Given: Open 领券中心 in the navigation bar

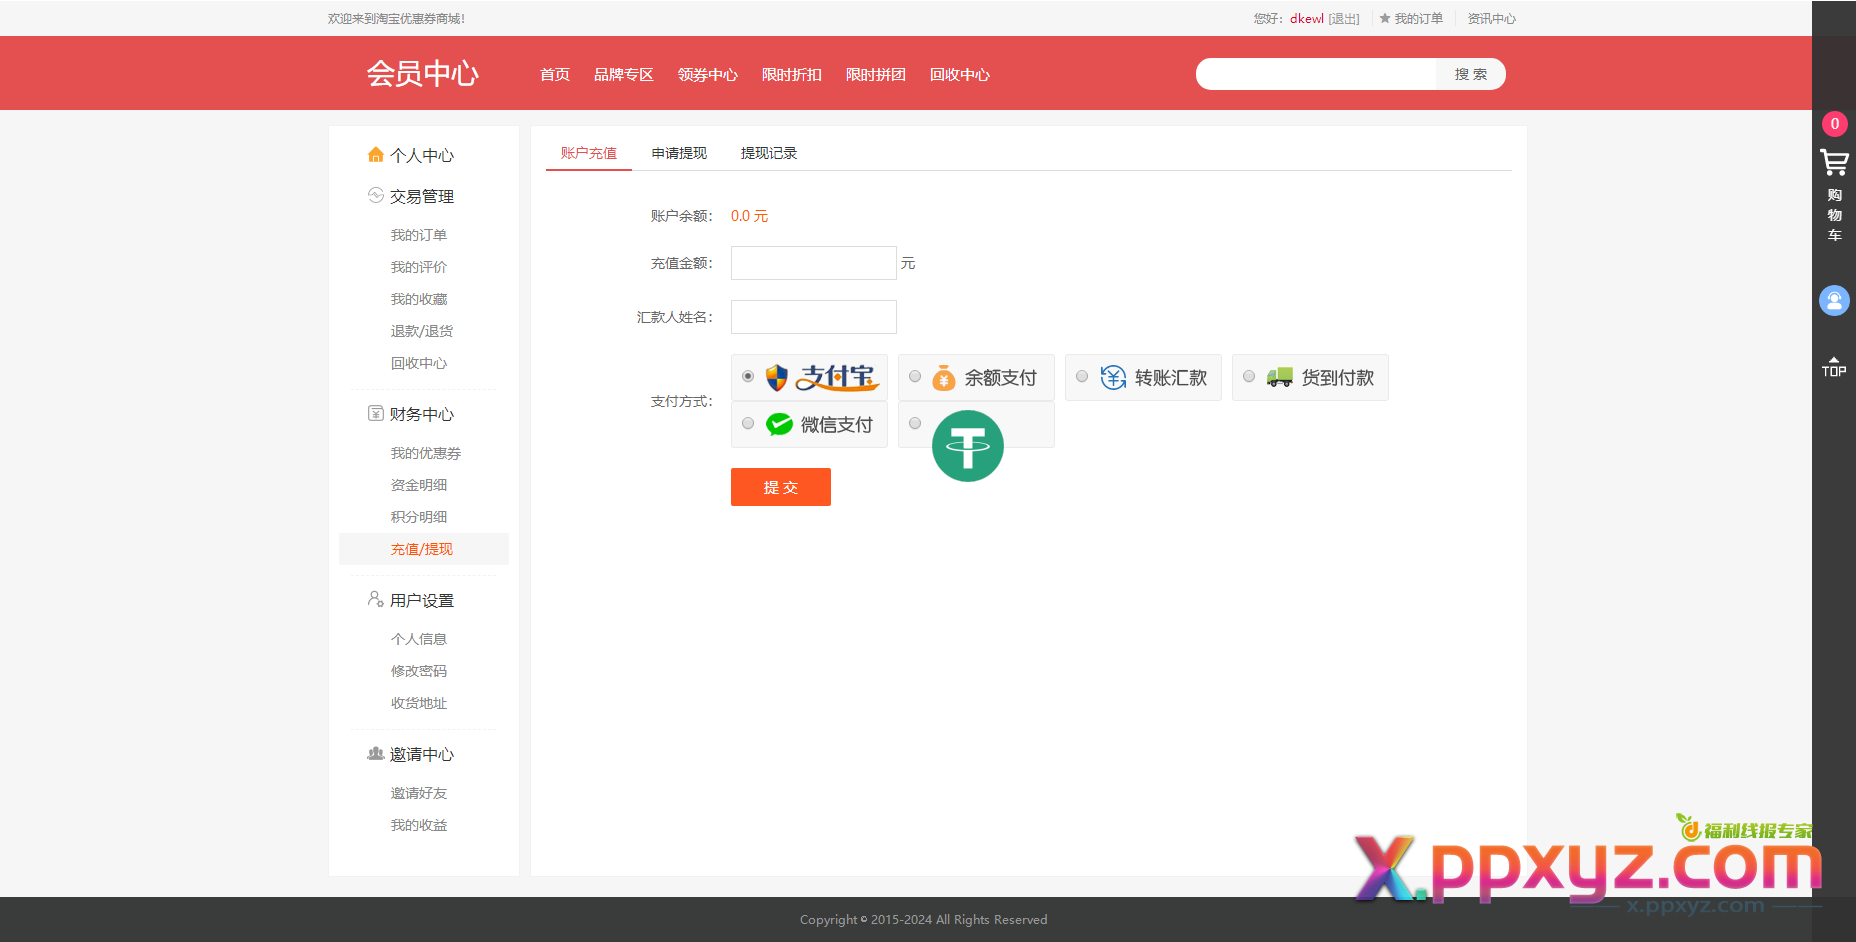Looking at the screenshot, I should point(708,74).
